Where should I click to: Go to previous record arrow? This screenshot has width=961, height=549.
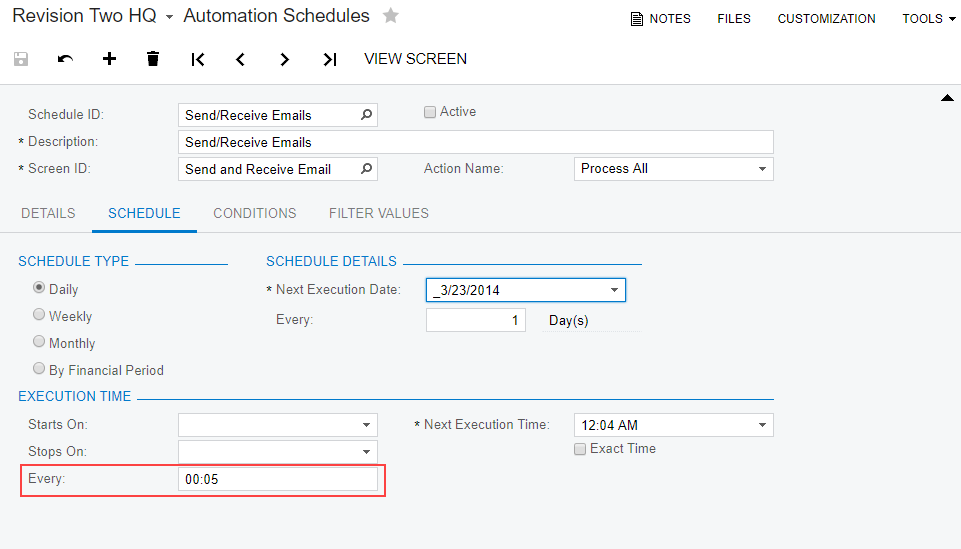(x=241, y=59)
